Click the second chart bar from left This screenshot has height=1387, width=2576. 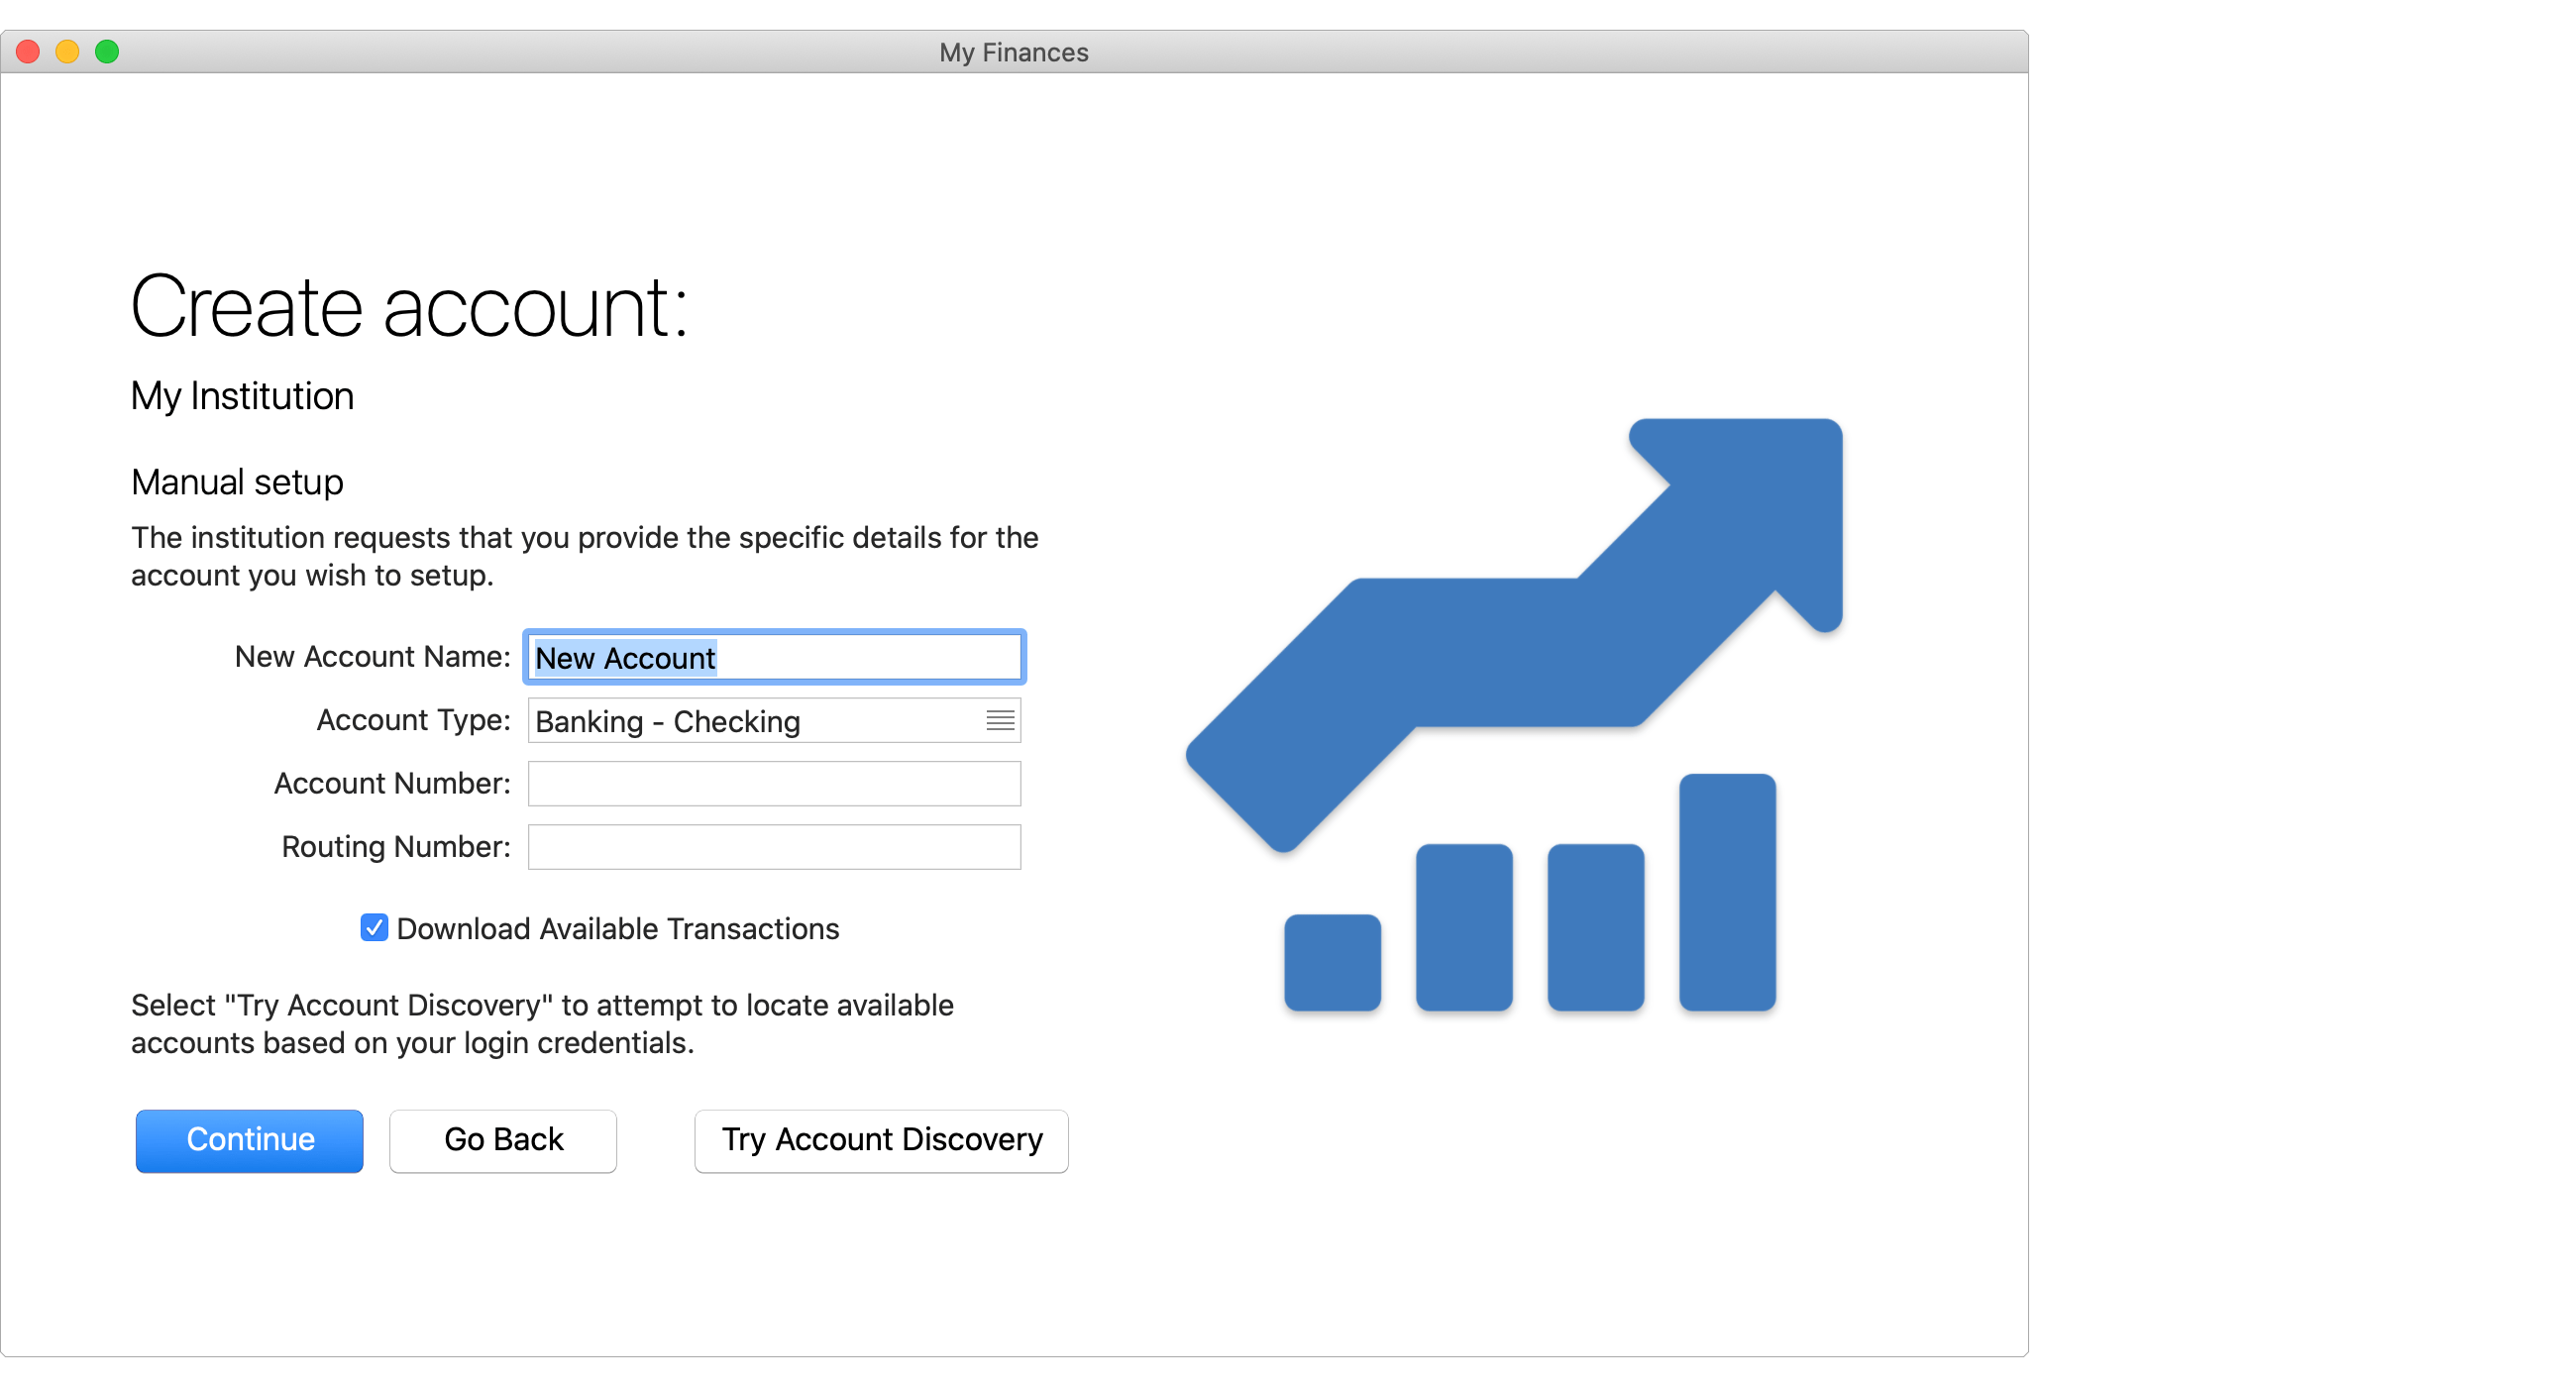pos(1463,927)
